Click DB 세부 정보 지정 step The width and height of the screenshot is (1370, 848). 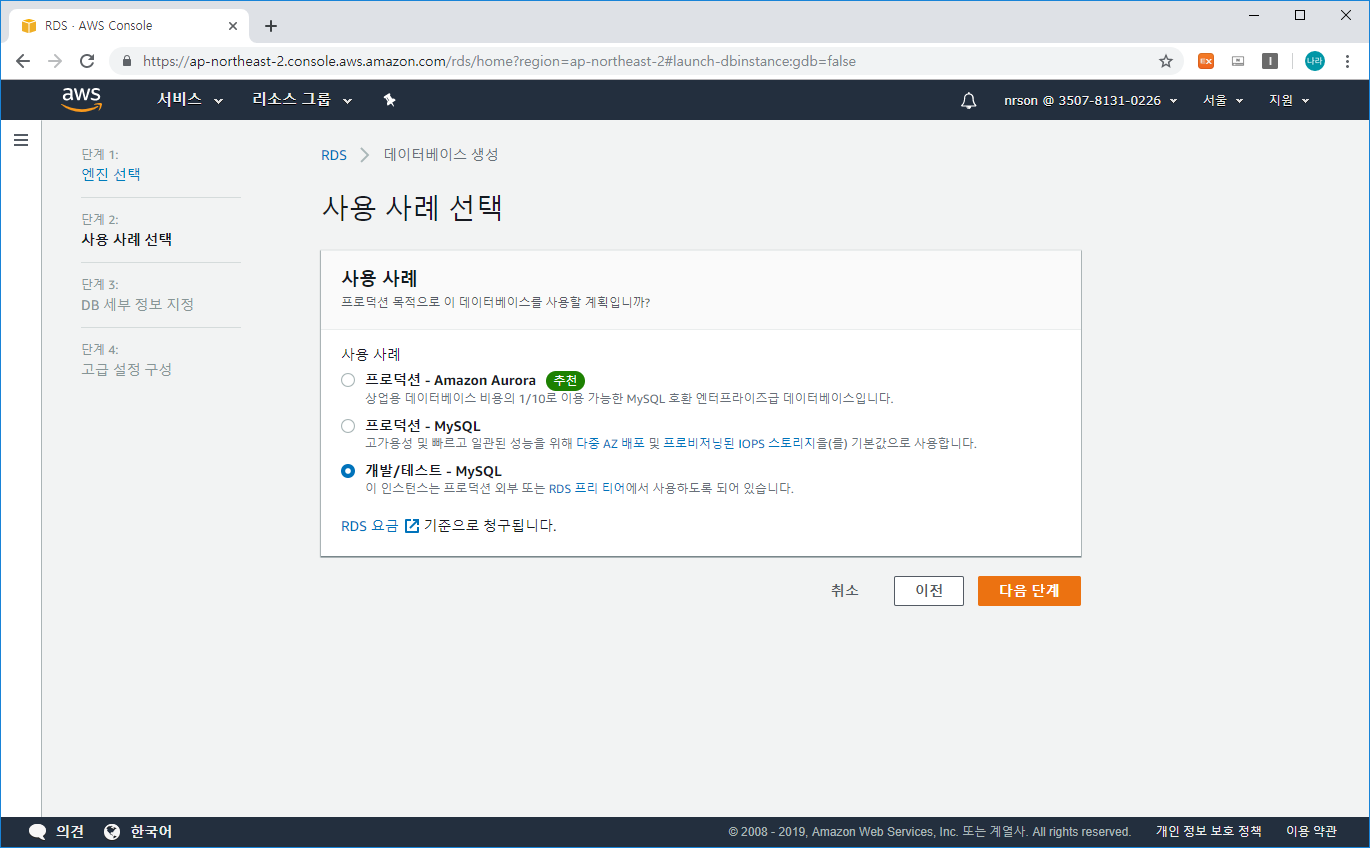tap(137, 304)
